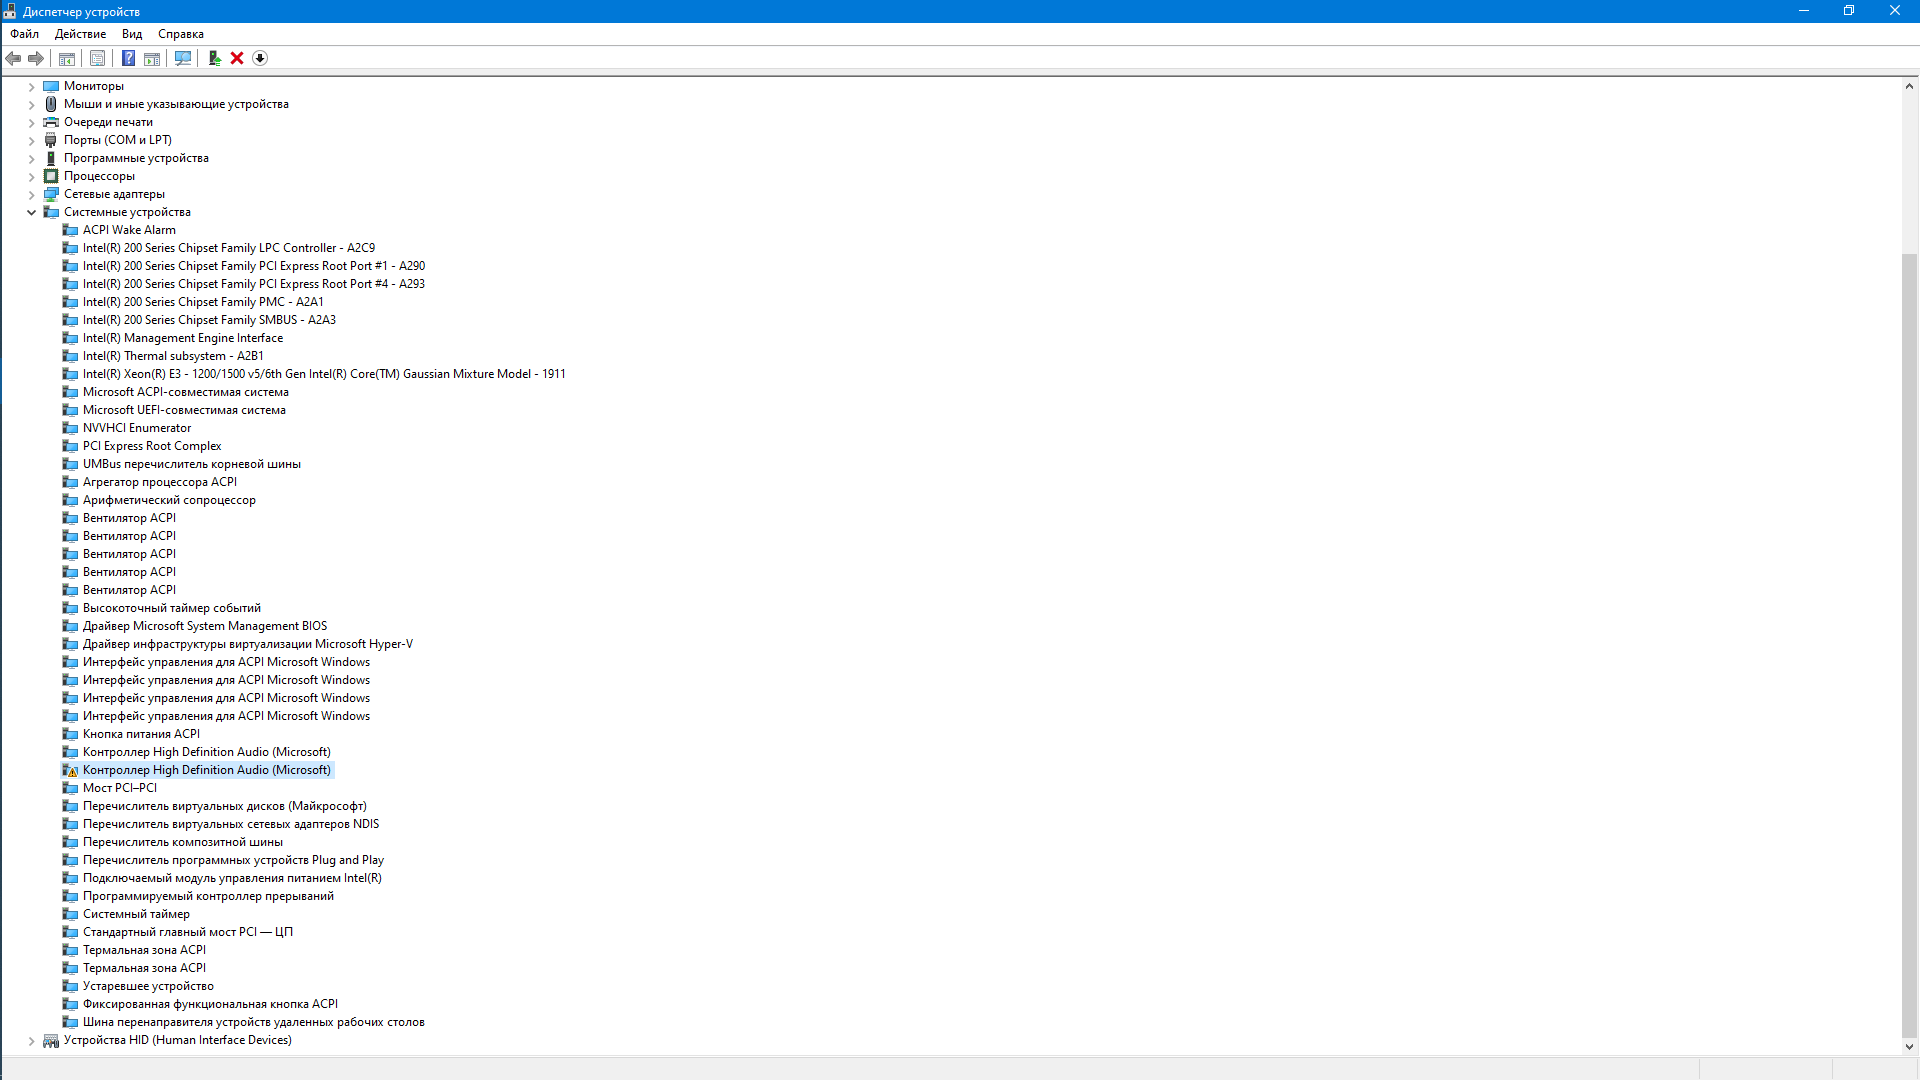Open the Действие menu

point(80,34)
